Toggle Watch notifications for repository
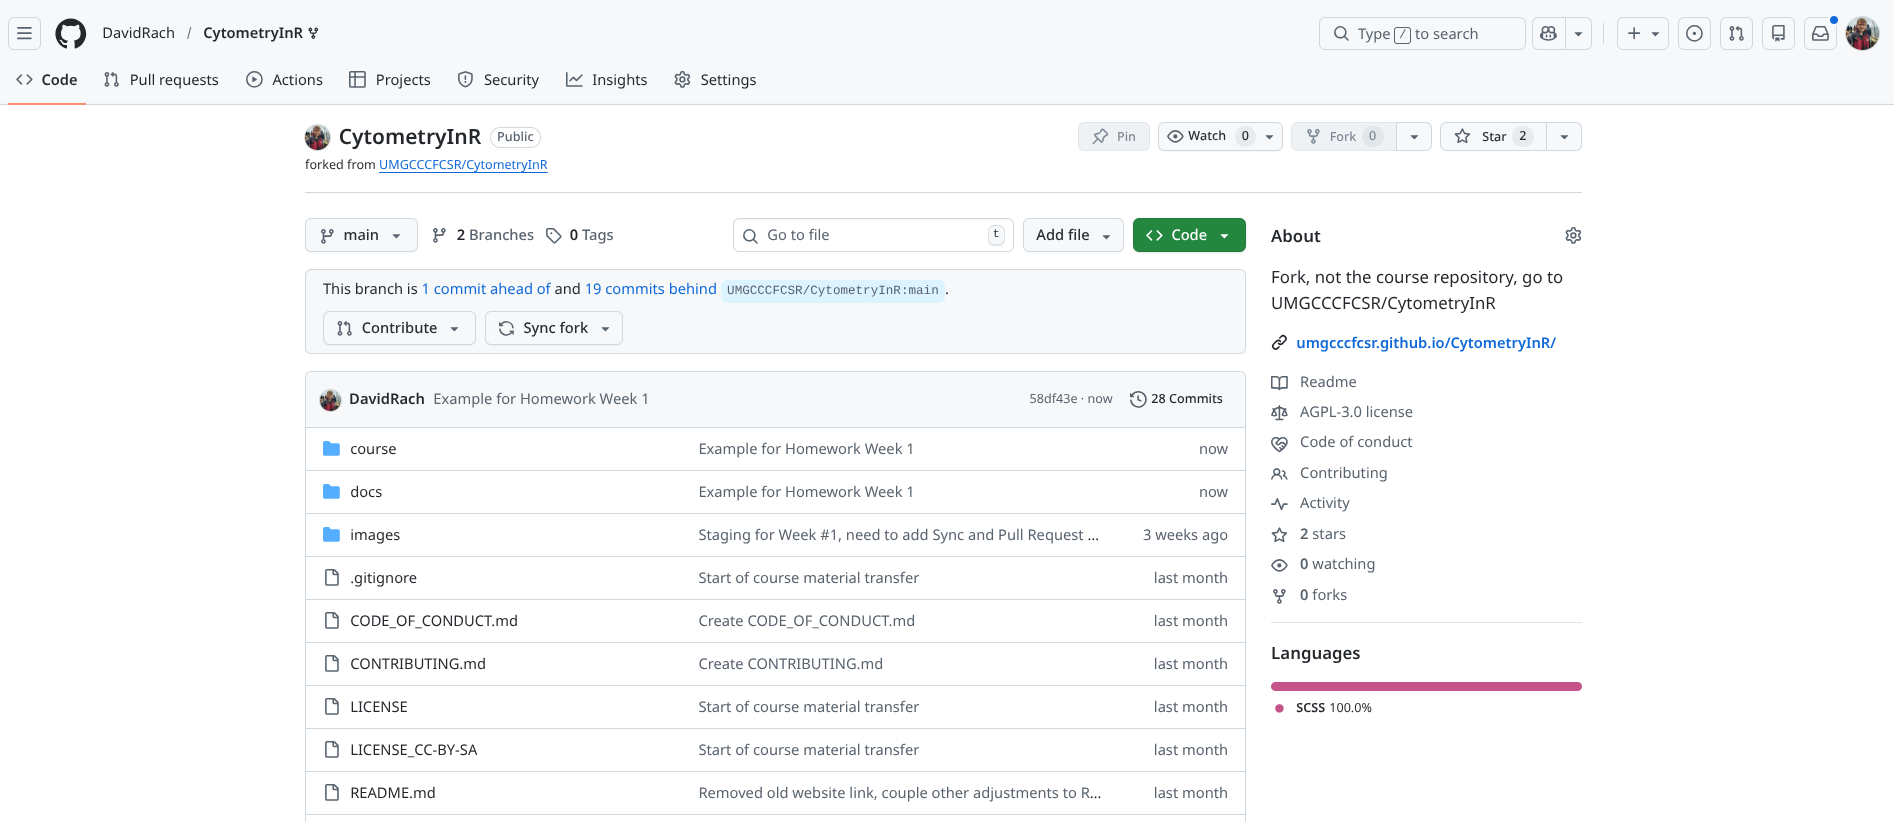The image size is (1894, 822). coord(1208,136)
